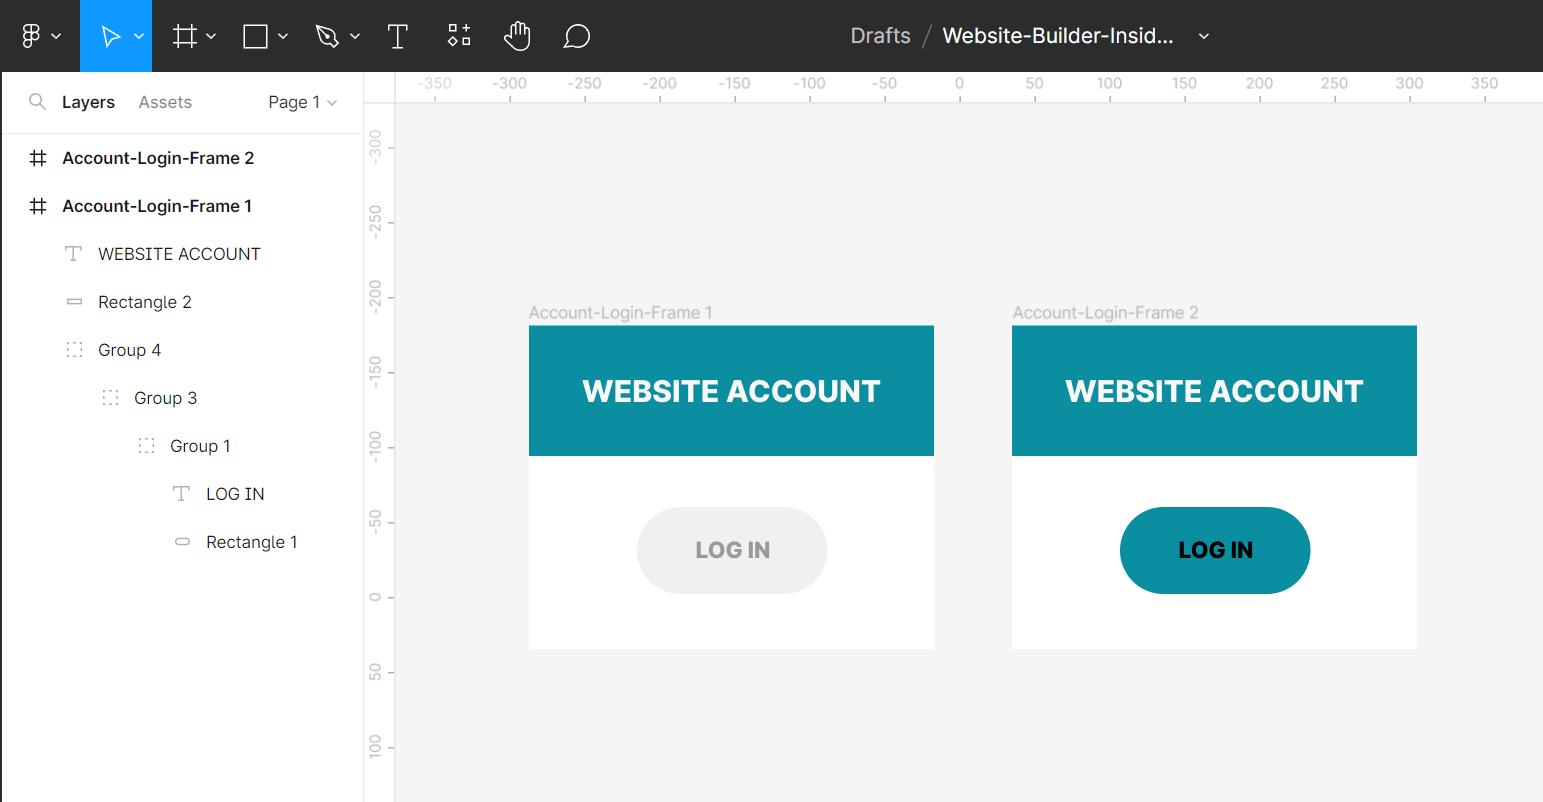Viewport: 1543px width, 802px height.
Task: Select the Move tool
Action: pyautogui.click(x=110, y=36)
